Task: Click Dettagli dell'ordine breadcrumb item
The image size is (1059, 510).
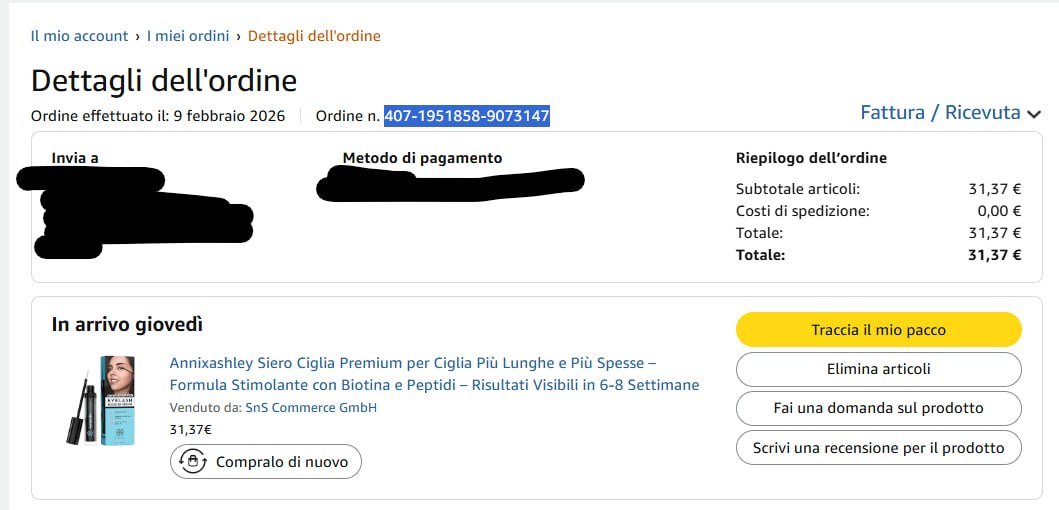Action: [x=314, y=36]
